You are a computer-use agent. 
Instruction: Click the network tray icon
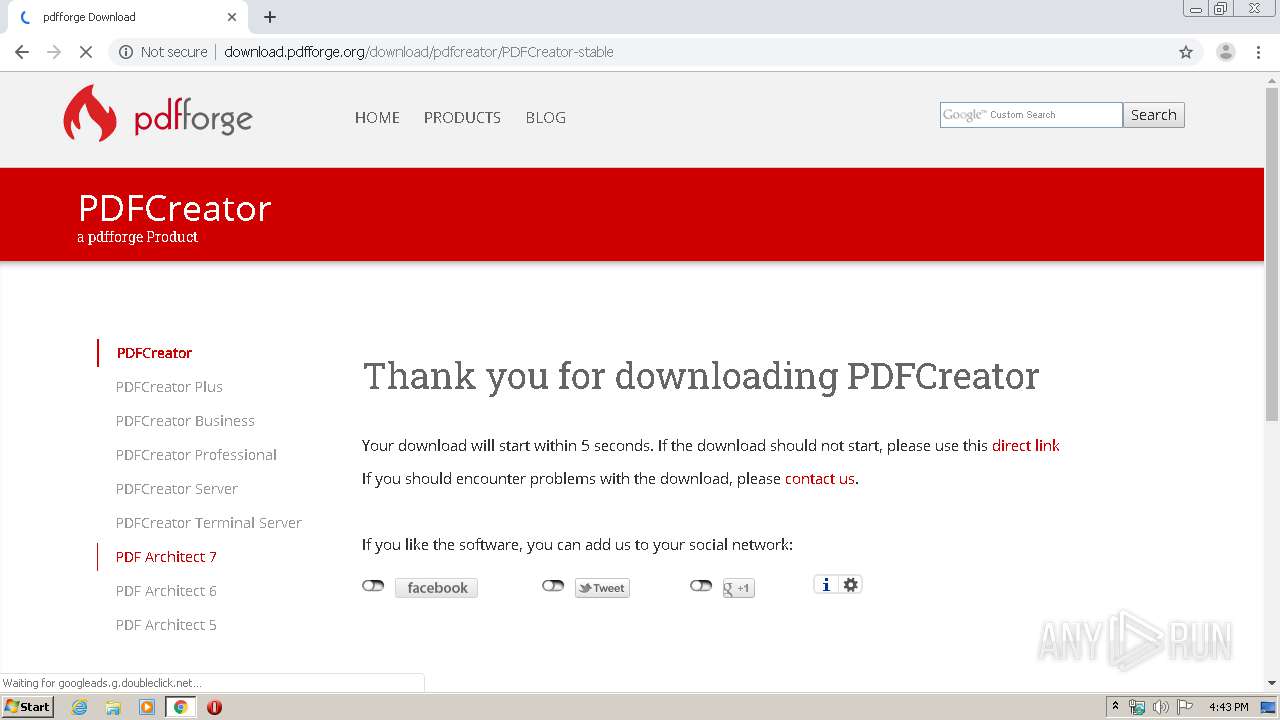(1137, 707)
